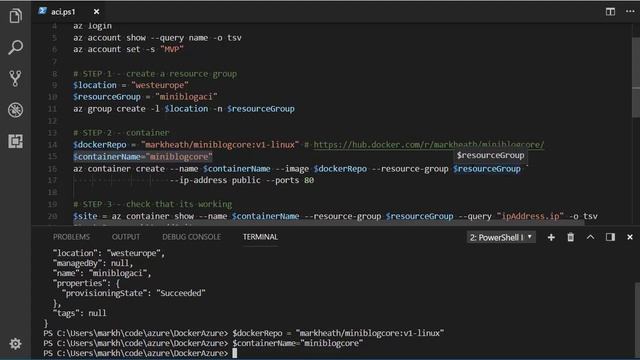Click the "westeurope" string on line 9
Viewport: 640px width, 360px height.
[x=160, y=85]
